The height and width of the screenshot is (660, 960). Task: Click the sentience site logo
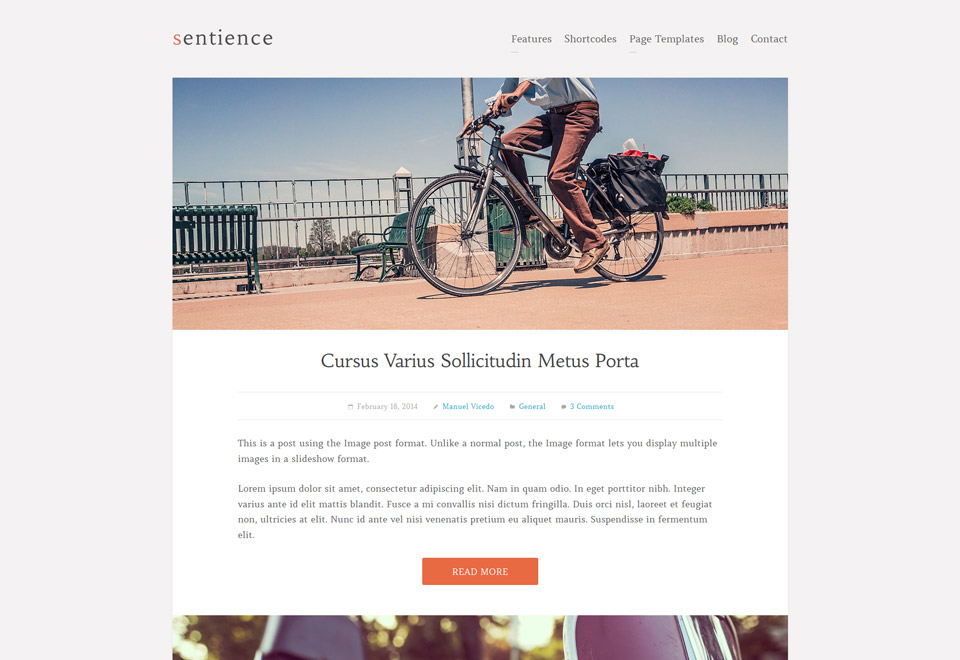pos(223,38)
